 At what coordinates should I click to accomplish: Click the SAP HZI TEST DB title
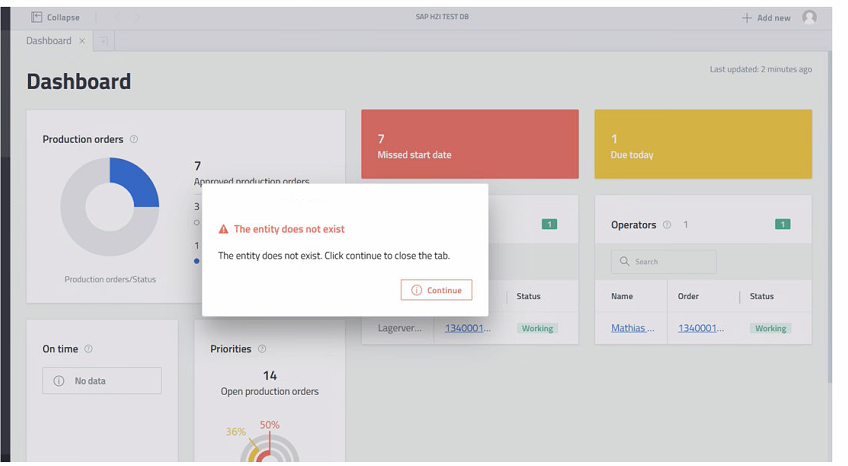point(442,17)
